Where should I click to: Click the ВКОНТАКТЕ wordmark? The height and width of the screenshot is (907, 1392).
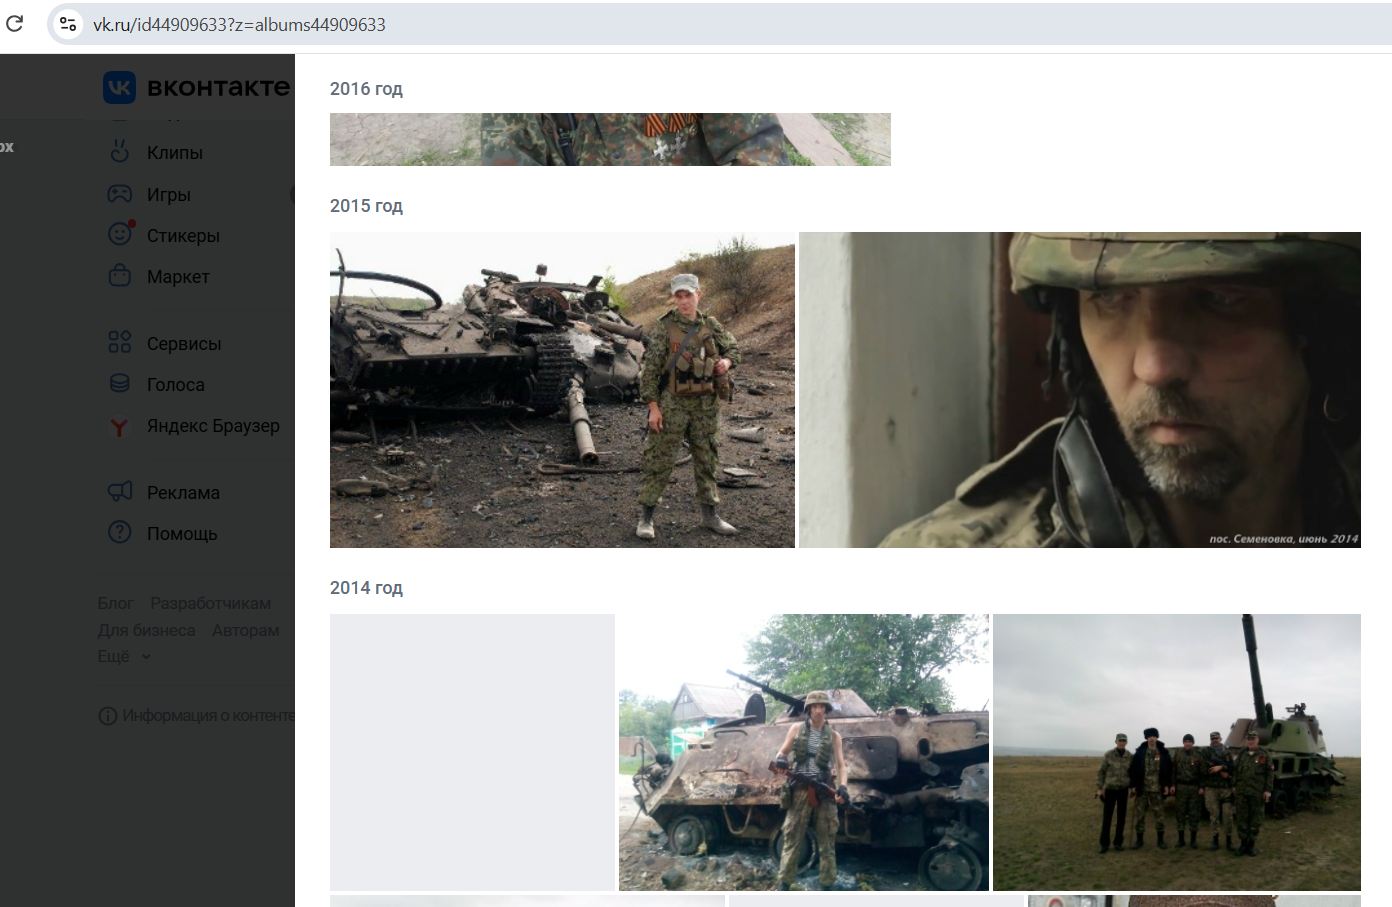click(219, 88)
